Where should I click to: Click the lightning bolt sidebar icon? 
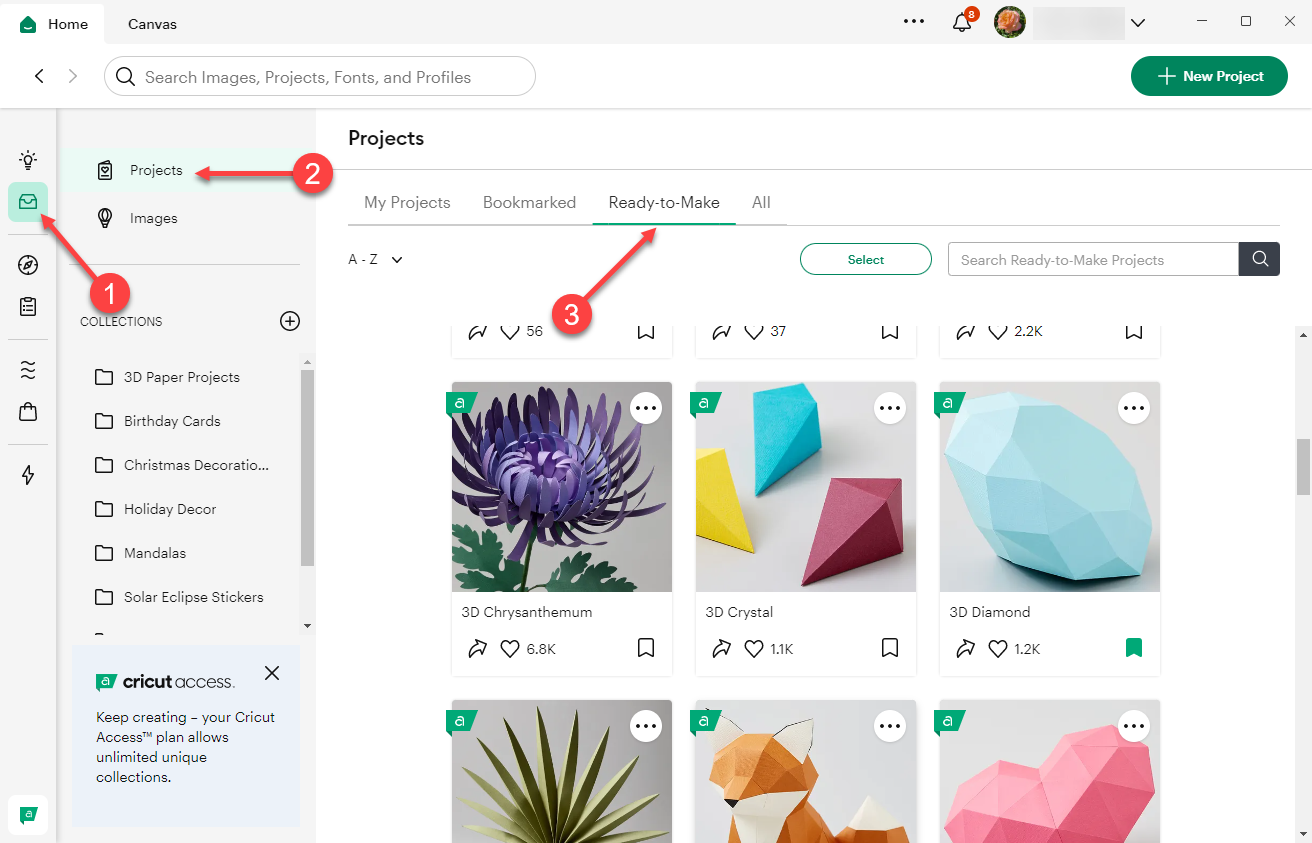(x=28, y=475)
